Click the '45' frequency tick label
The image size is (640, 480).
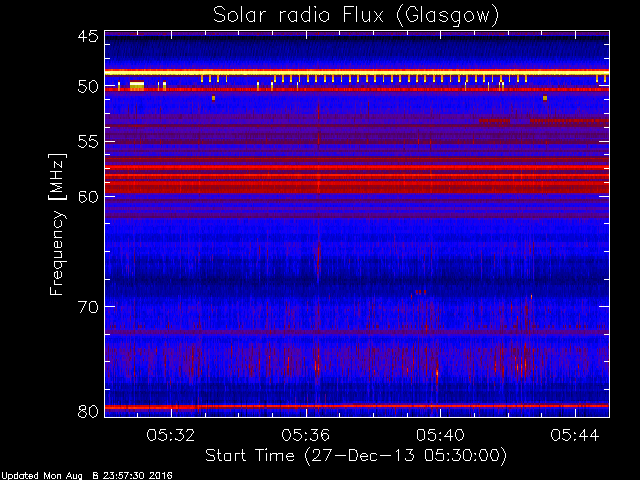tap(88, 37)
